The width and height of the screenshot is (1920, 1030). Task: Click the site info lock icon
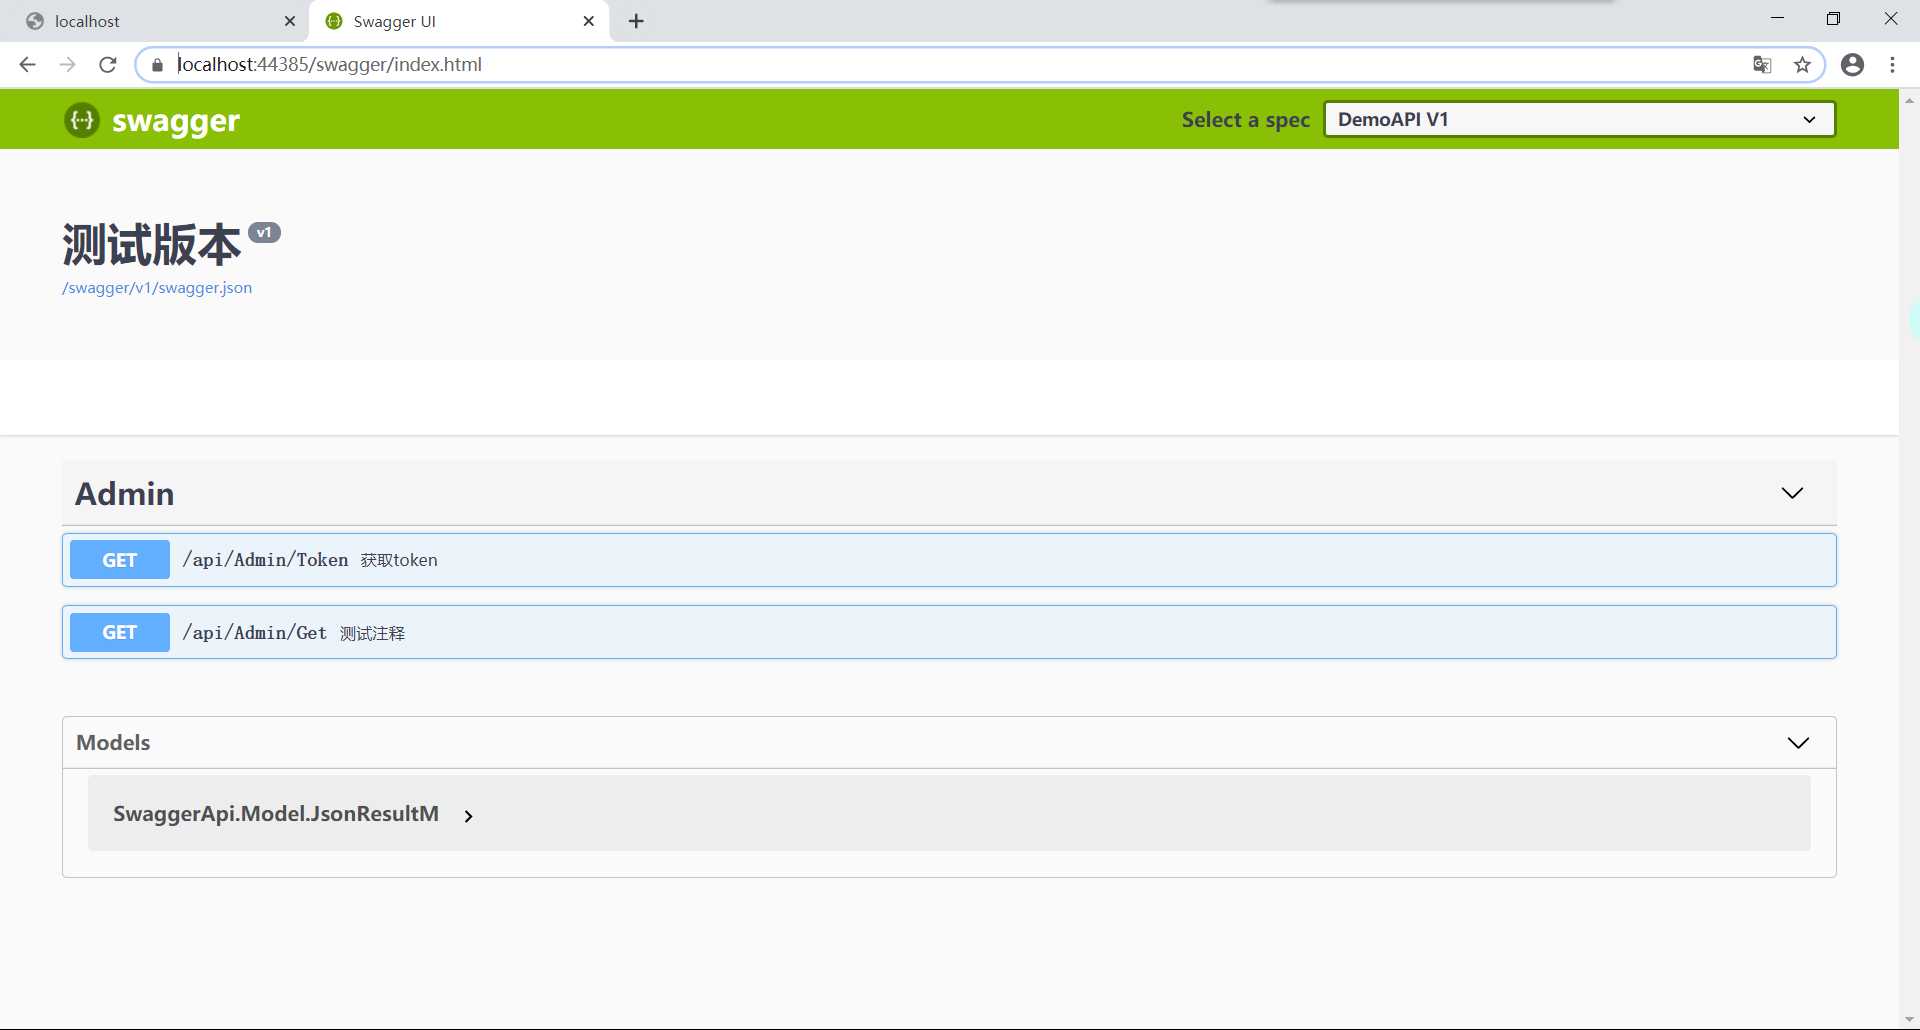coord(157,65)
